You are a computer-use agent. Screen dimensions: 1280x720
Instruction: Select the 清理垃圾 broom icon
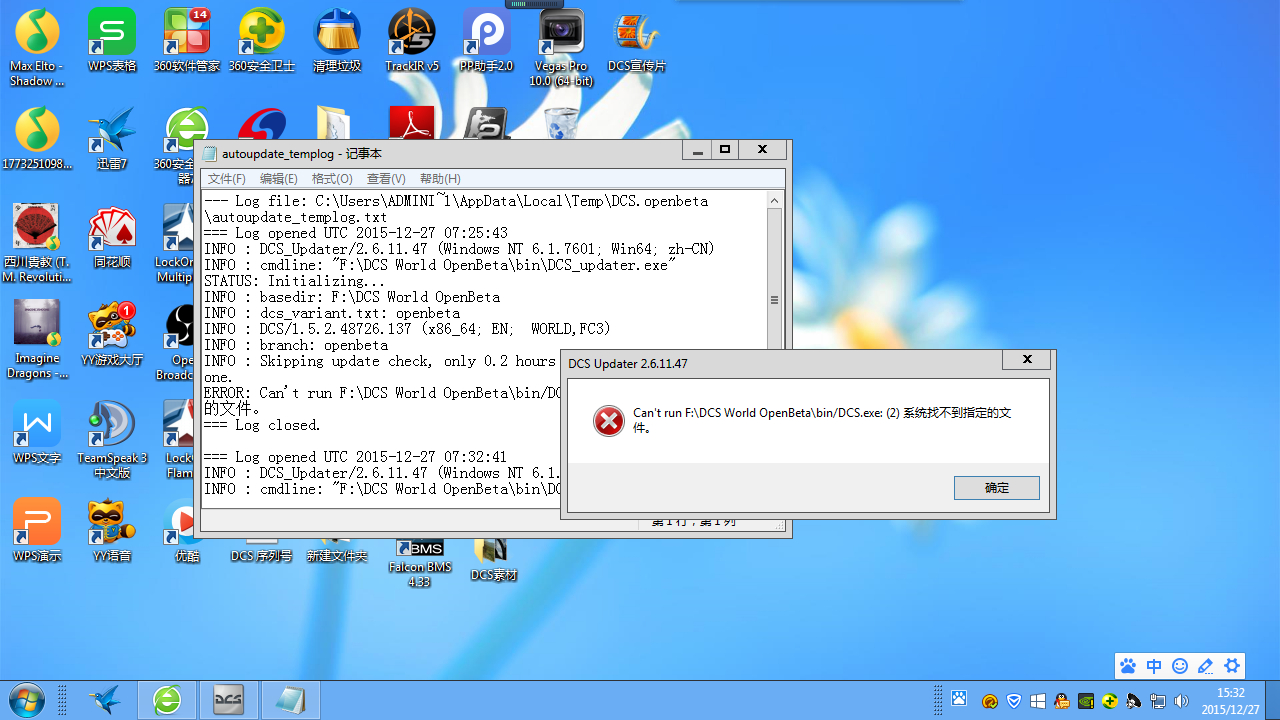point(337,40)
